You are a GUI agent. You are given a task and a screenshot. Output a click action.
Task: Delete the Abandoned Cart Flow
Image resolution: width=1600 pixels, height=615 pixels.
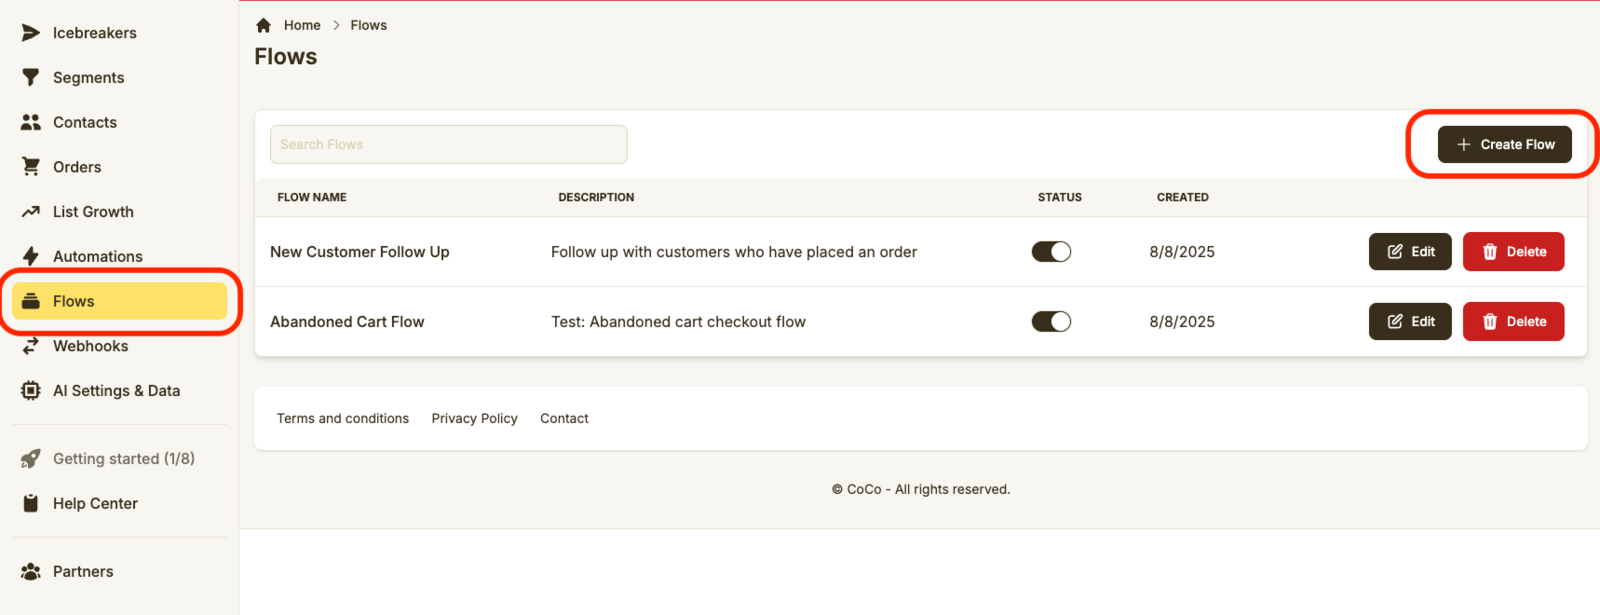[1513, 322]
